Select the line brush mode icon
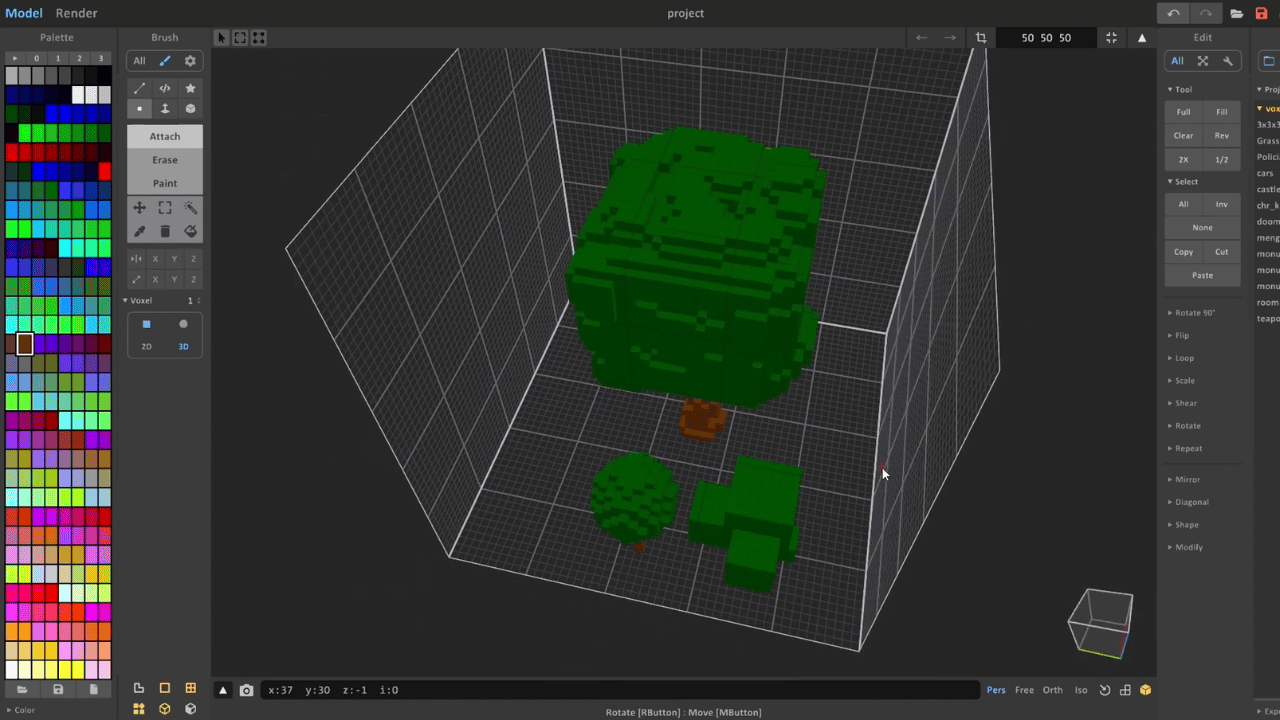 click(x=140, y=88)
